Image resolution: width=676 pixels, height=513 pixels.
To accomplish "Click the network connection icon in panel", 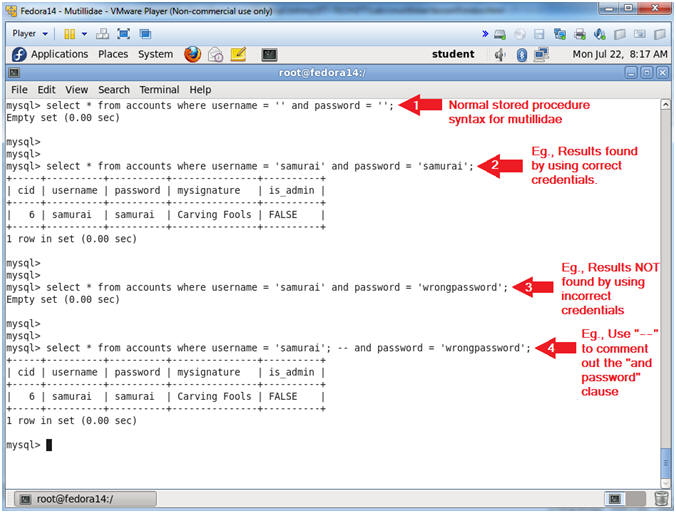I will point(541,55).
